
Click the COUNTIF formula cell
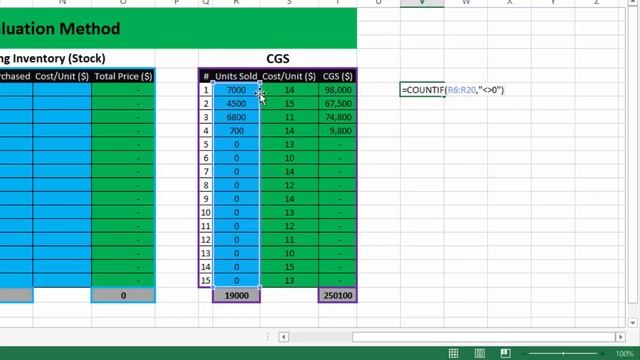coord(422,90)
